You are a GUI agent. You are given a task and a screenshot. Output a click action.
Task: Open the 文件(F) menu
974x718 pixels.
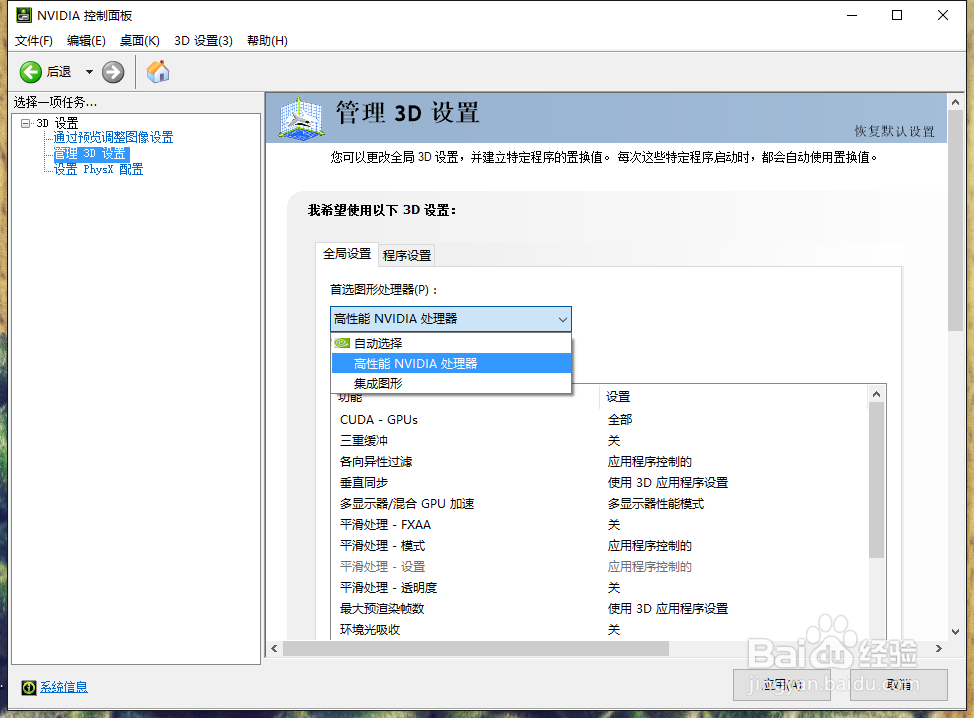click(x=34, y=40)
